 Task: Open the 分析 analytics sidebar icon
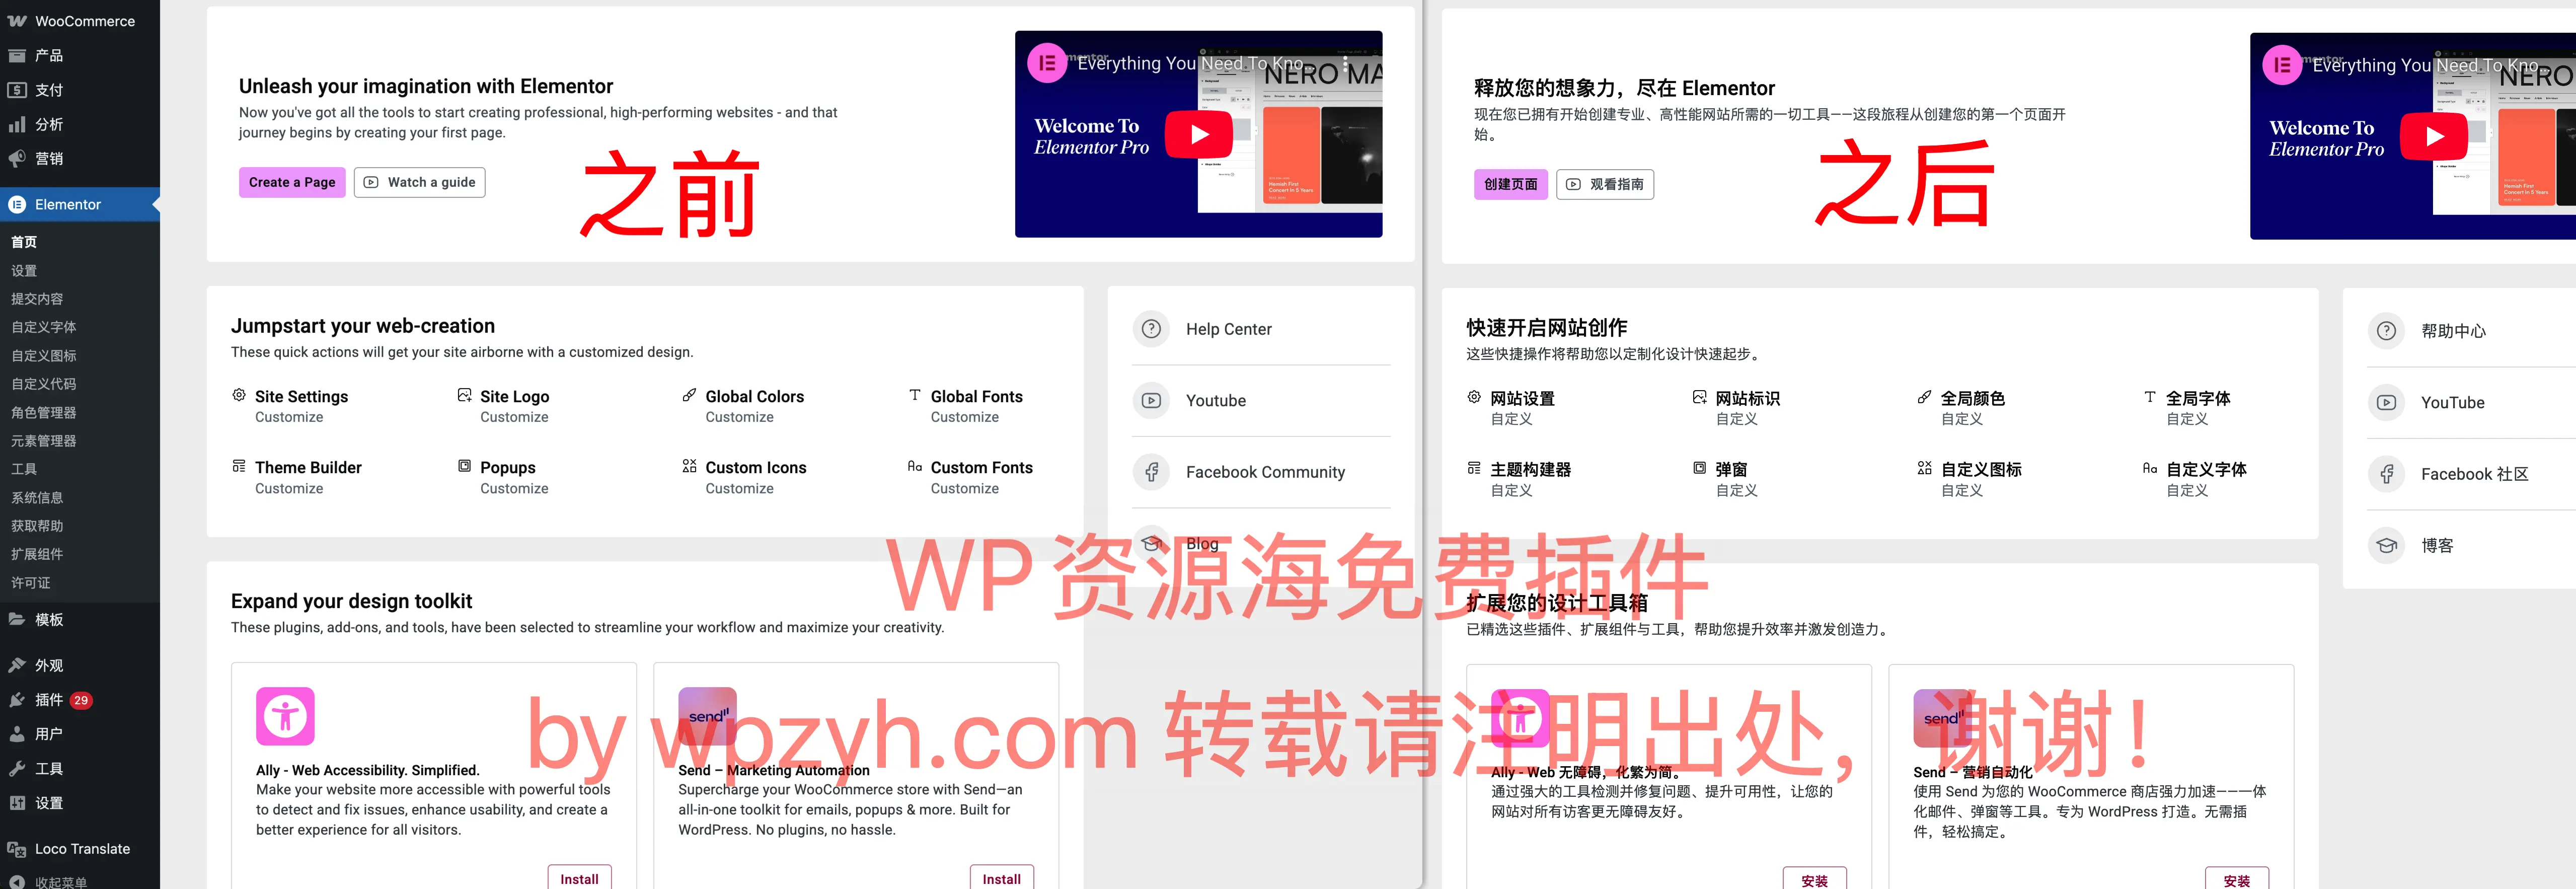point(16,124)
